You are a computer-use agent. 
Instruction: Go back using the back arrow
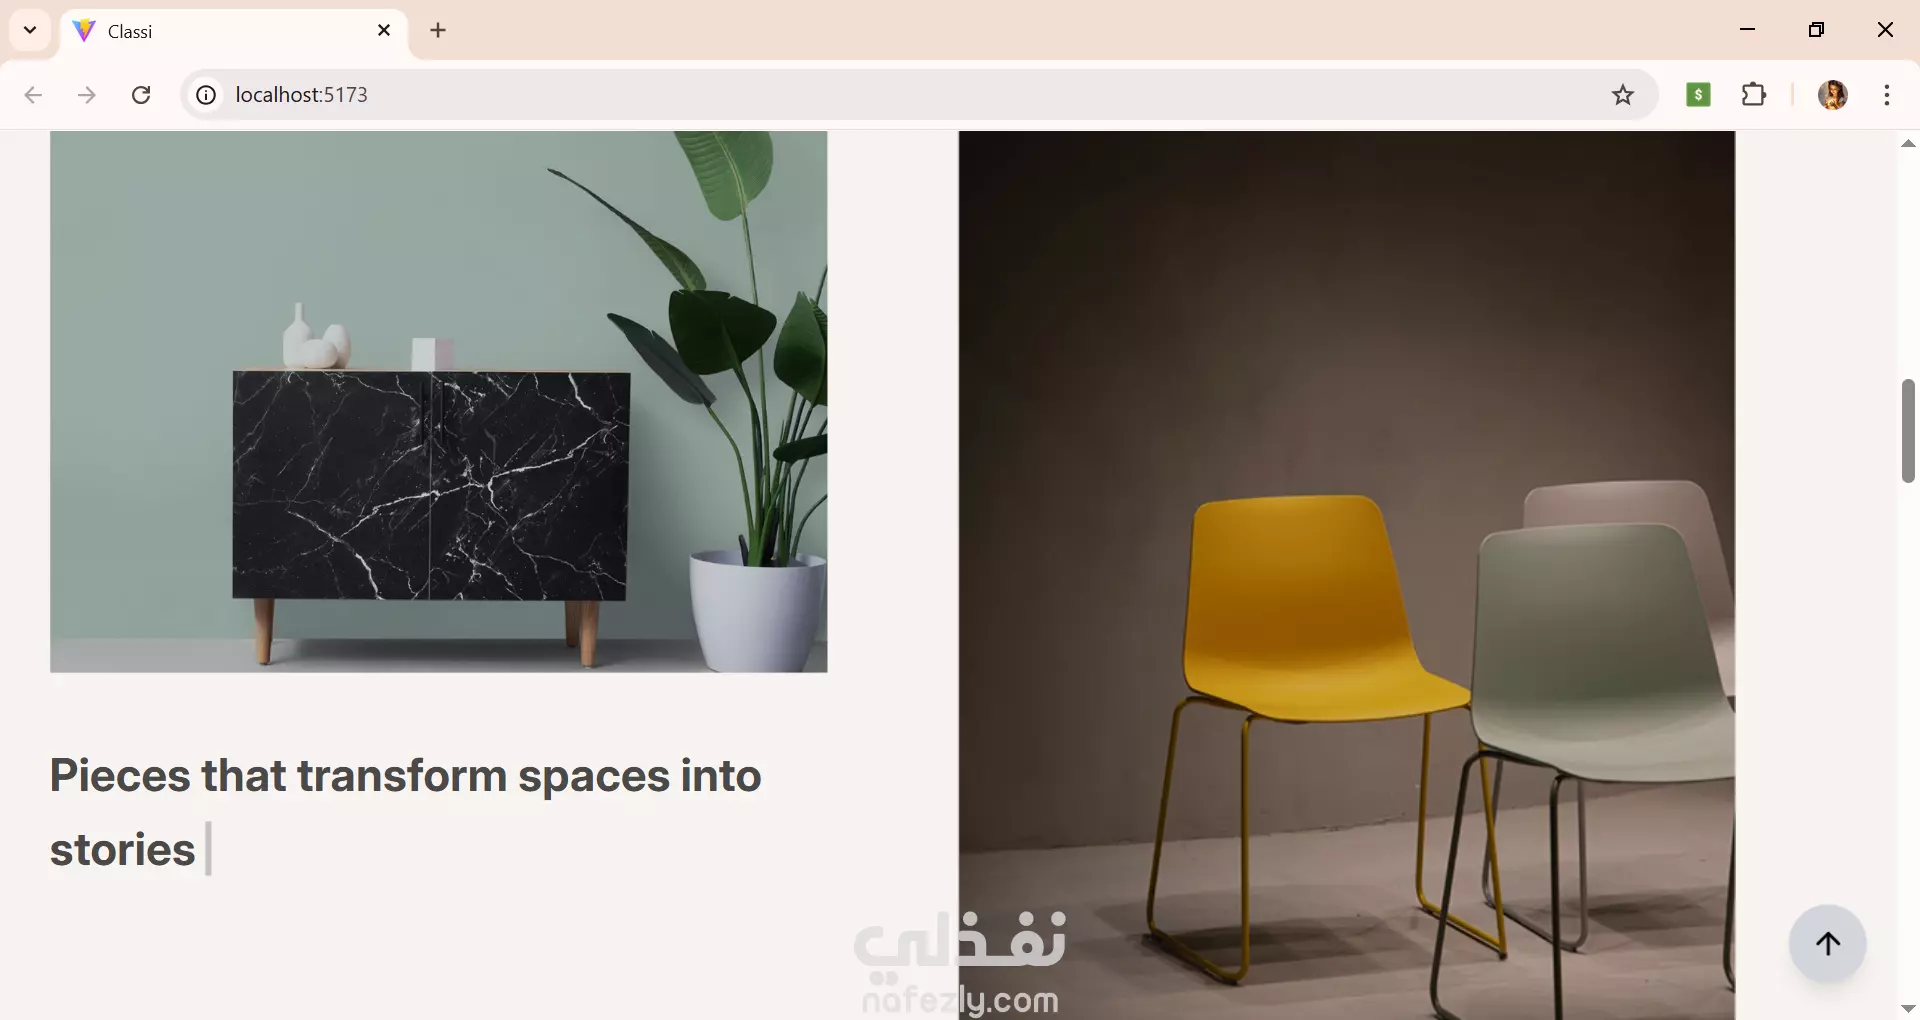(33, 95)
